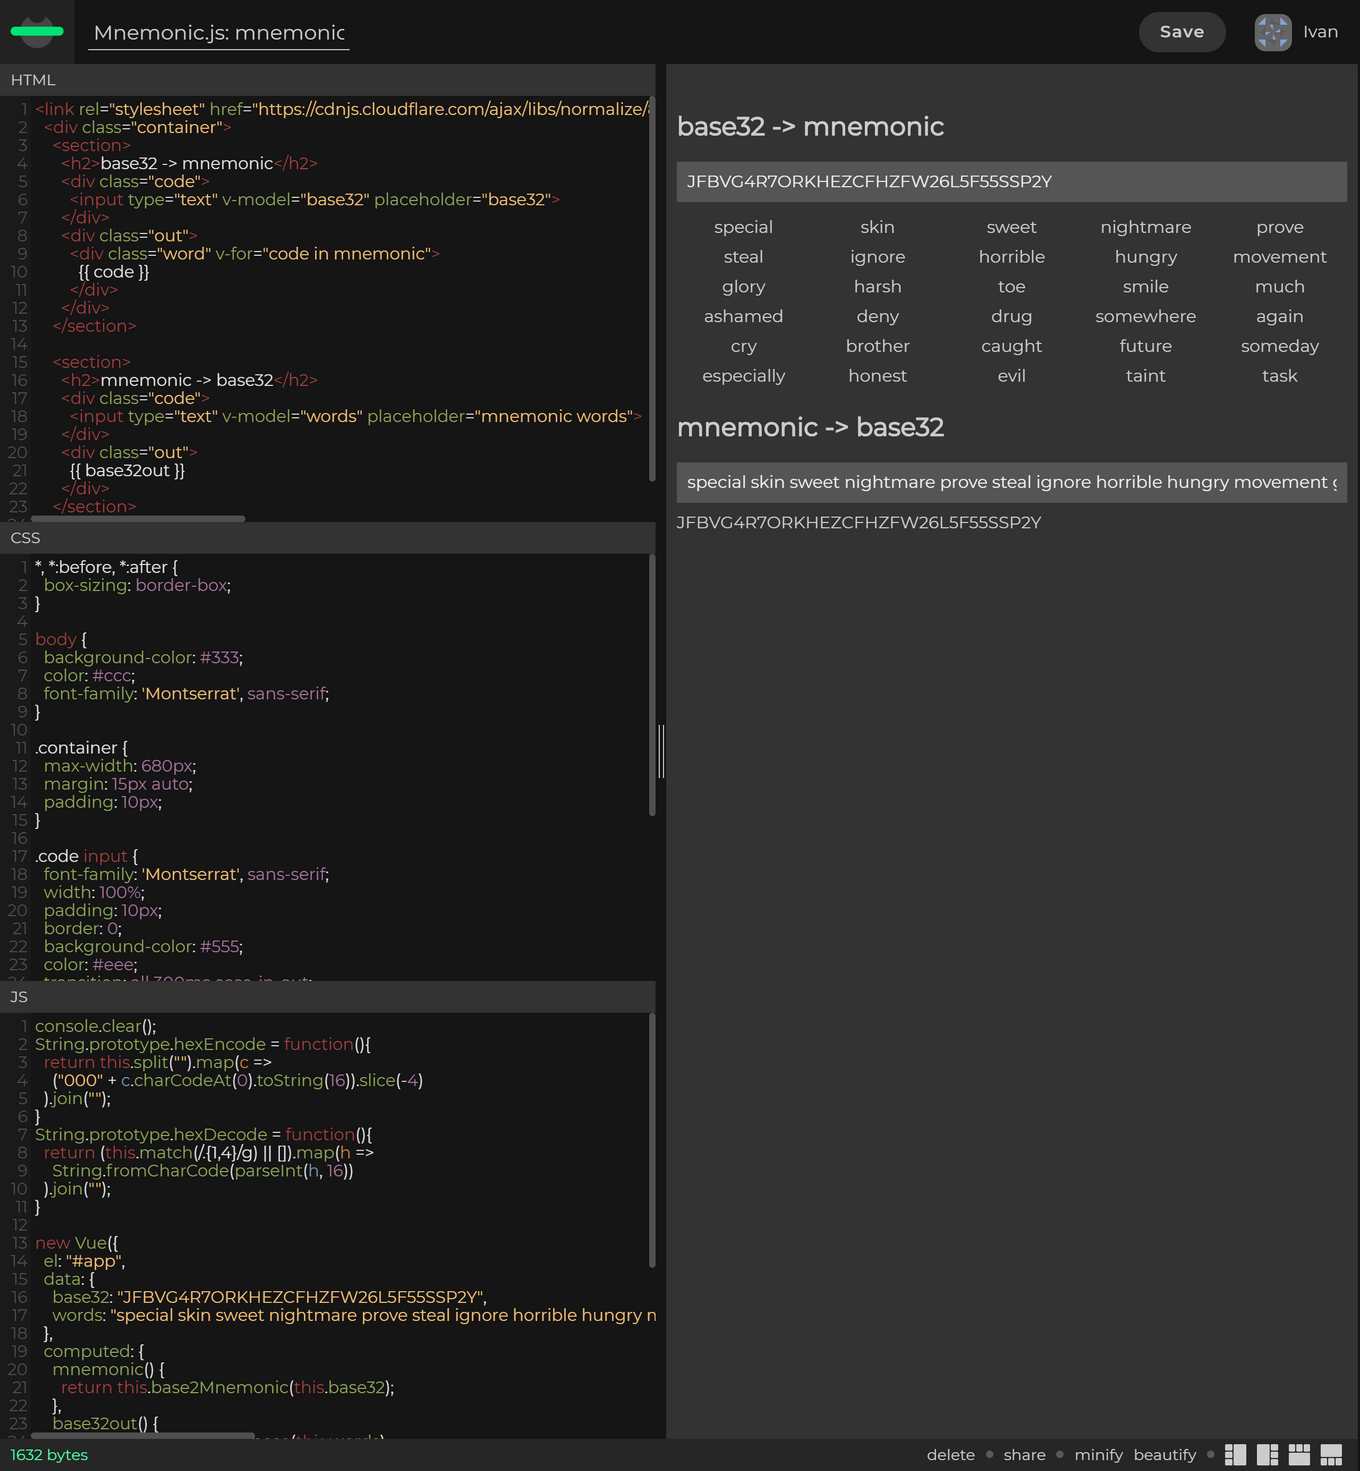
Task: Beautify the code via footer link
Action: point(1164,1455)
